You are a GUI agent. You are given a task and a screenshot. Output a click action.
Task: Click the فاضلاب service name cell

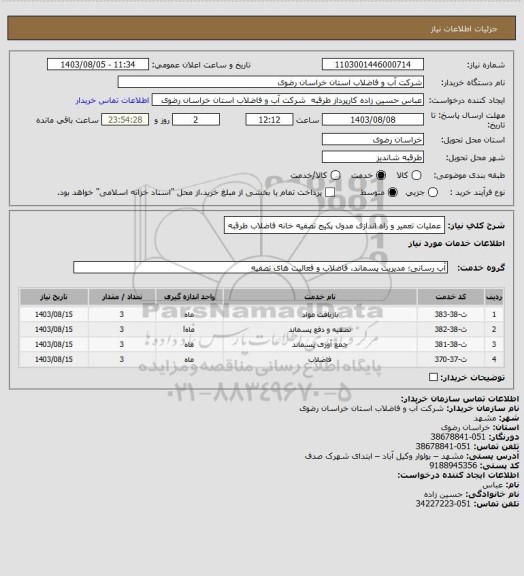(x=320, y=359)
